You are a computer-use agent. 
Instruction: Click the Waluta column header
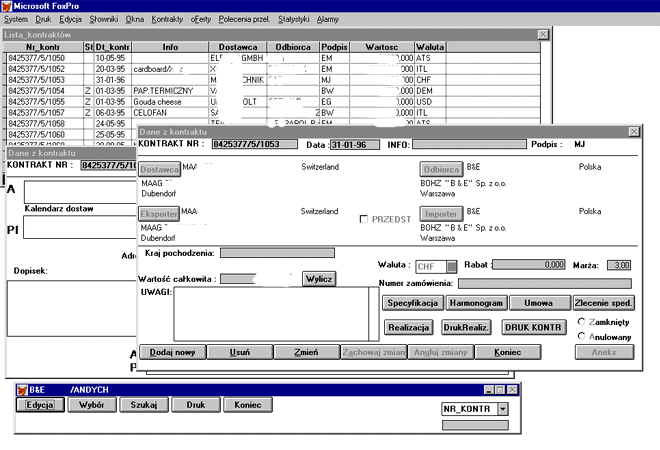[430, 47]
